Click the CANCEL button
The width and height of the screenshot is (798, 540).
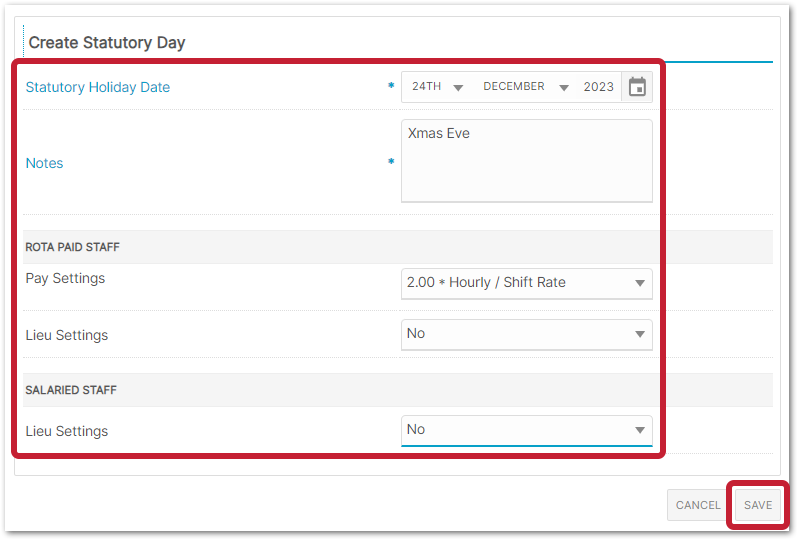pyautogui.click(x=698, y=505)
